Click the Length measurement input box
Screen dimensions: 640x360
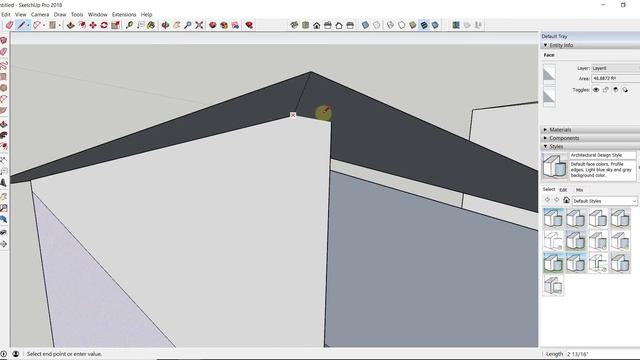[603, 354]
